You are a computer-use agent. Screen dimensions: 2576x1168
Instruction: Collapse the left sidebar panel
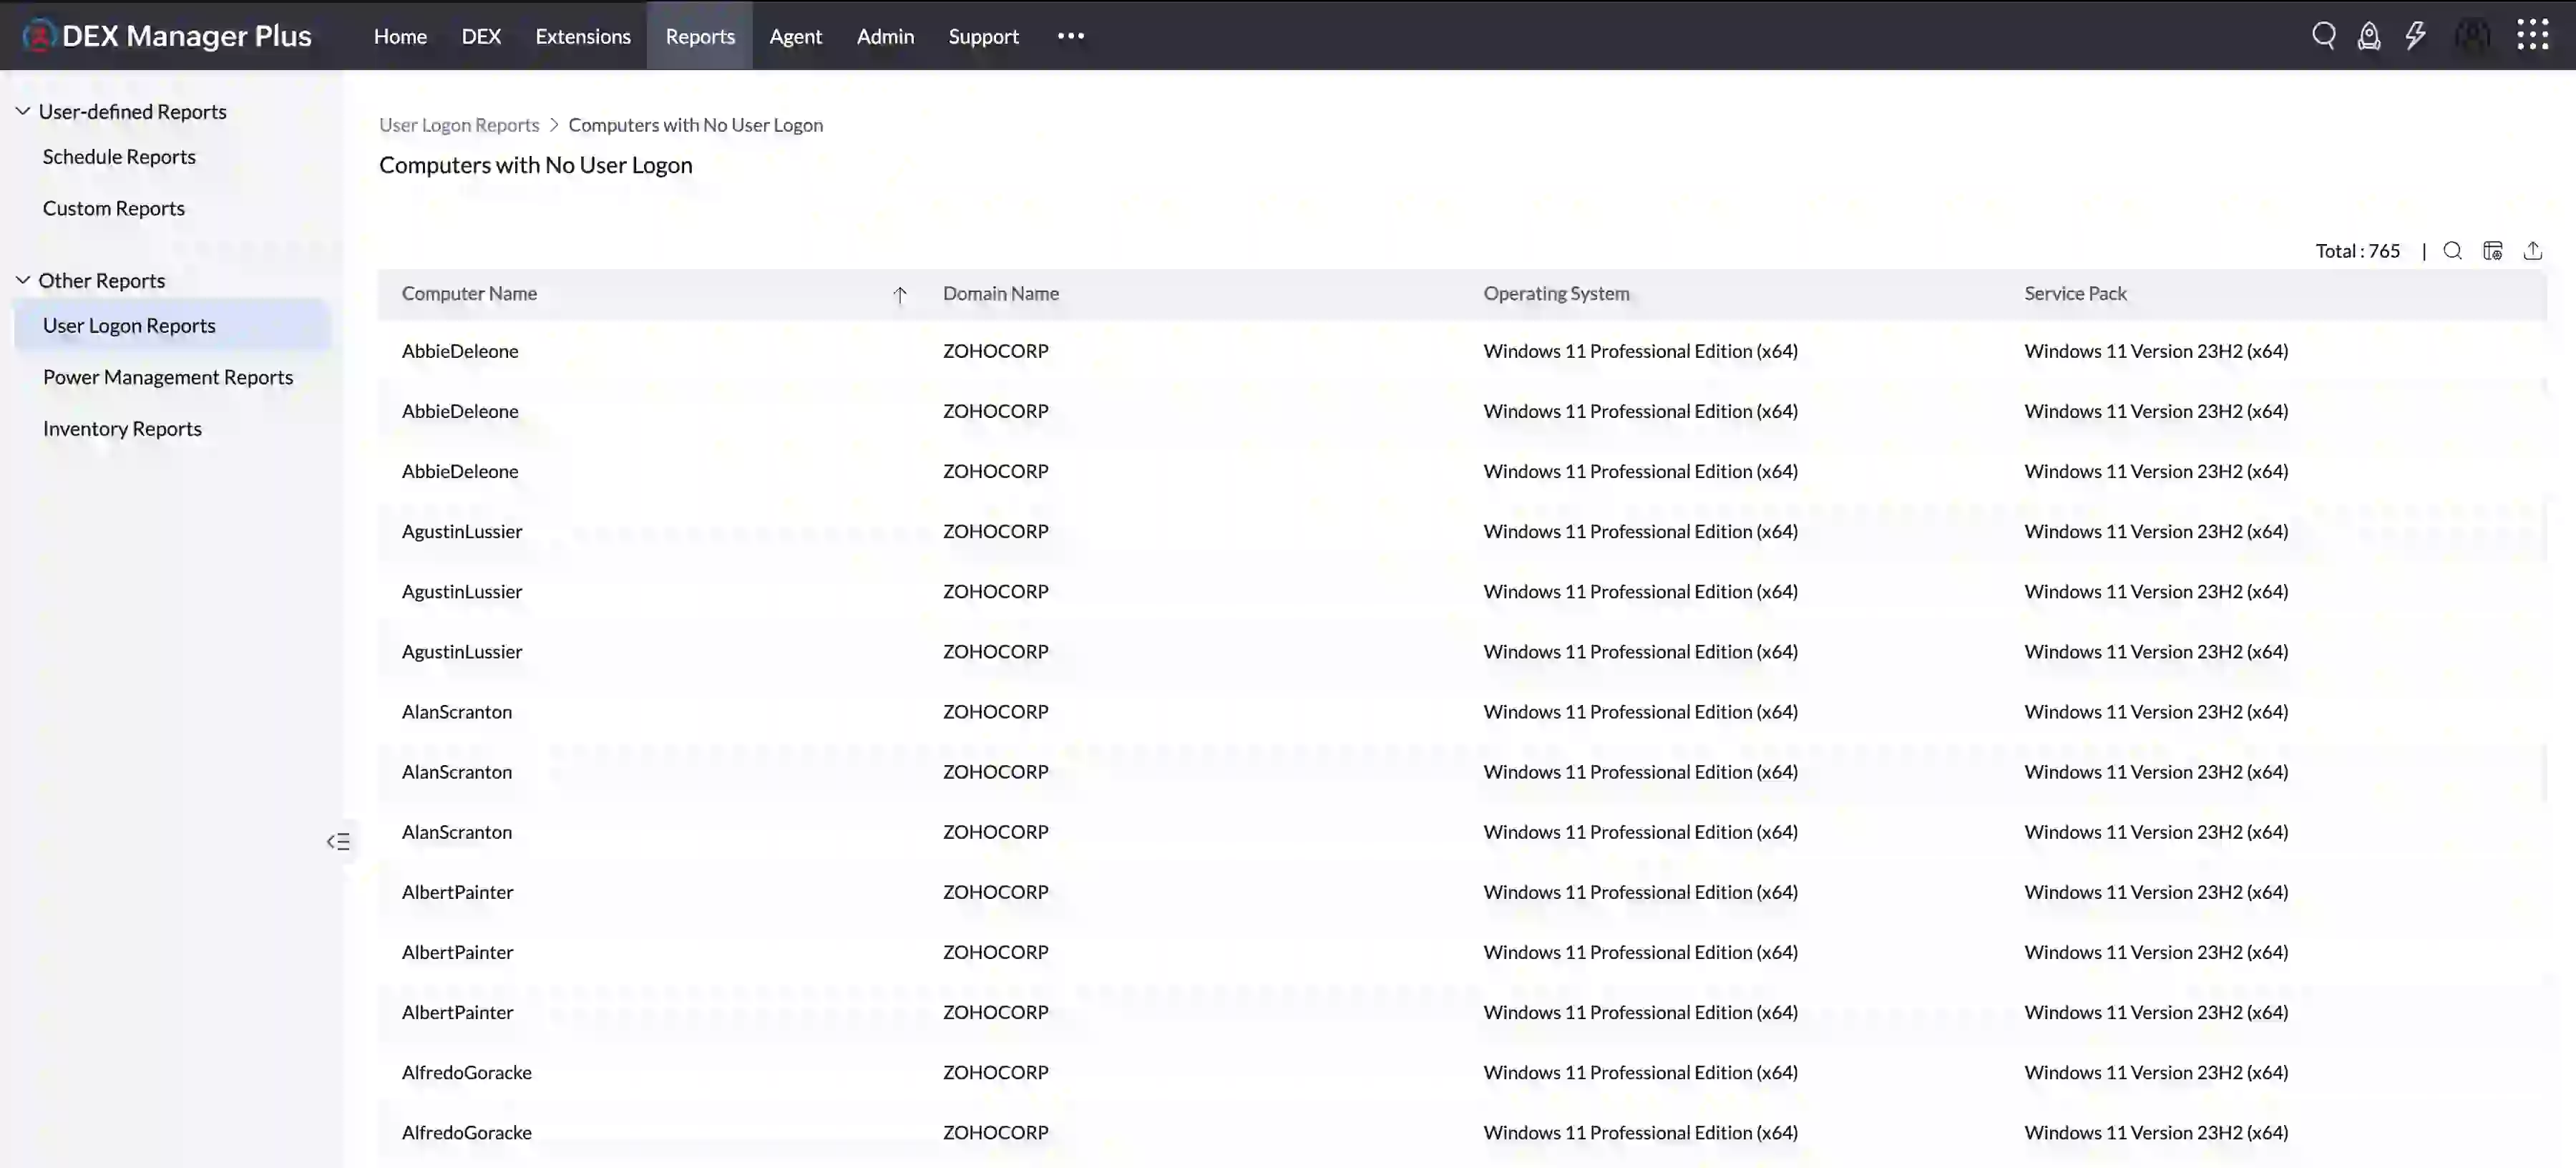point(338,841)
